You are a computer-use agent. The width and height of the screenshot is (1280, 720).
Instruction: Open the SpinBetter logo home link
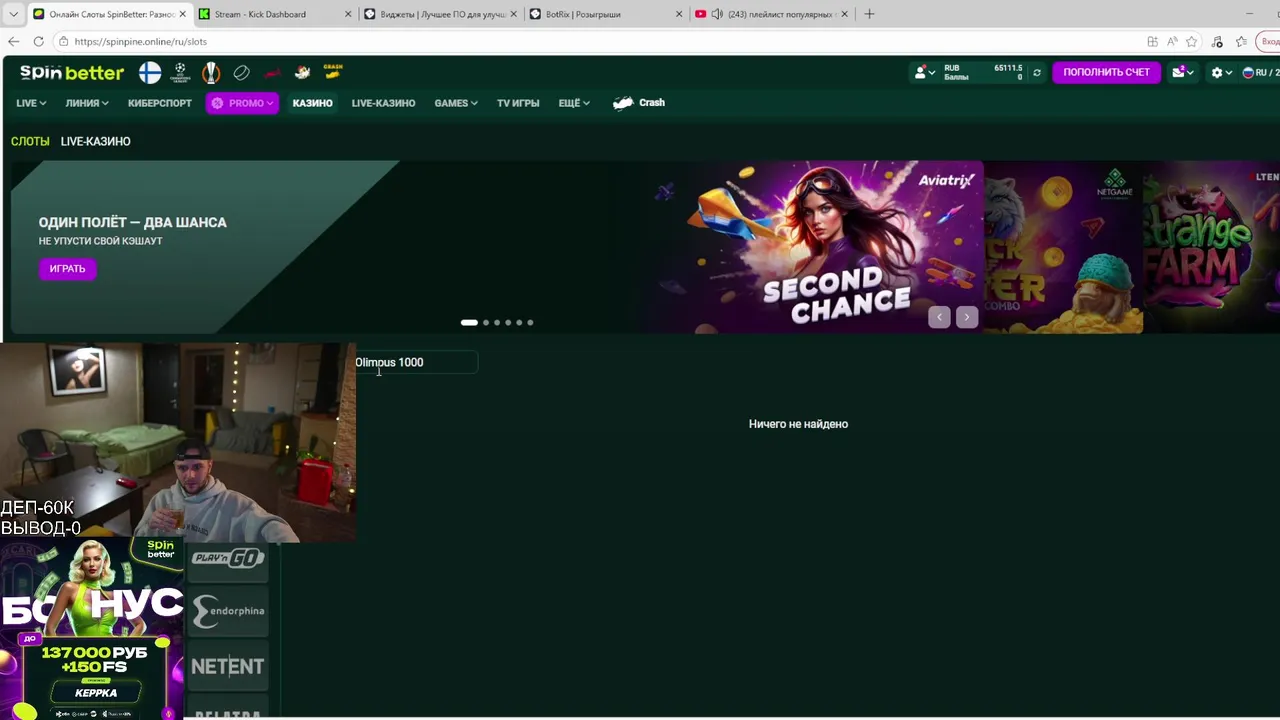tap(72, 72)
